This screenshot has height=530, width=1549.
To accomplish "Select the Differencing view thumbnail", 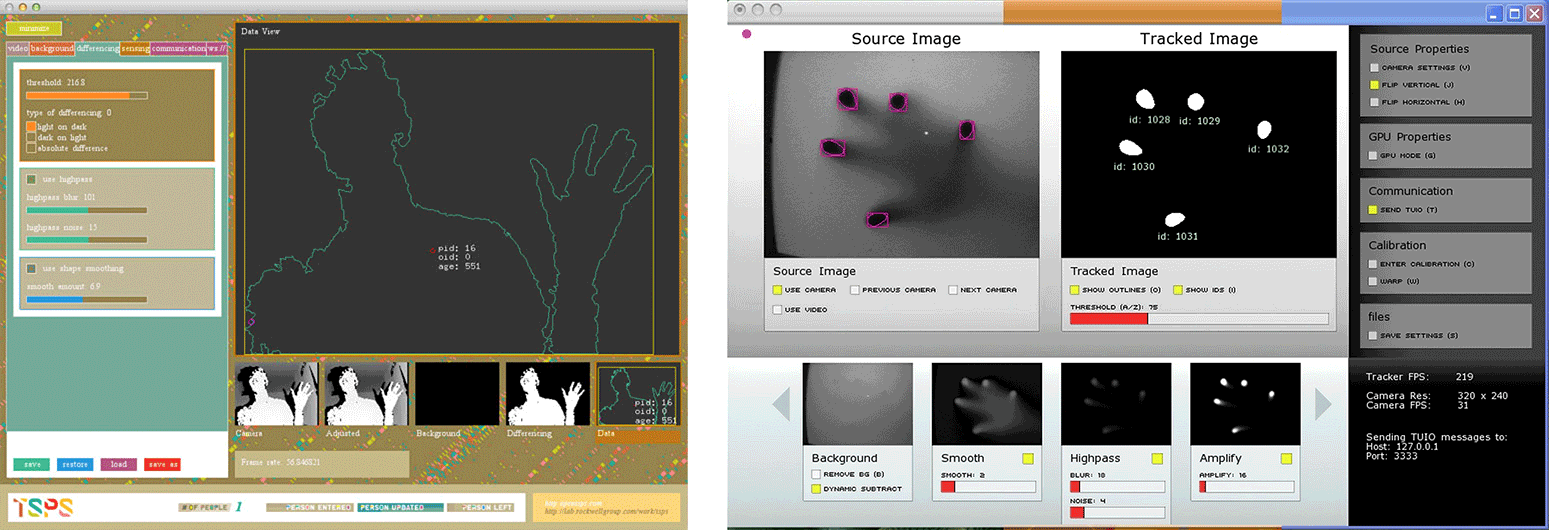I will point(547,395).
